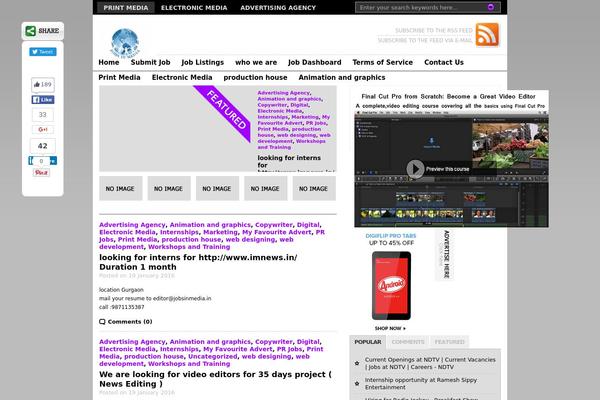Open Internship opportunity at Ramesh Sippy link
Viewport: 600px width, 400px height.
[x=421, y=384]
